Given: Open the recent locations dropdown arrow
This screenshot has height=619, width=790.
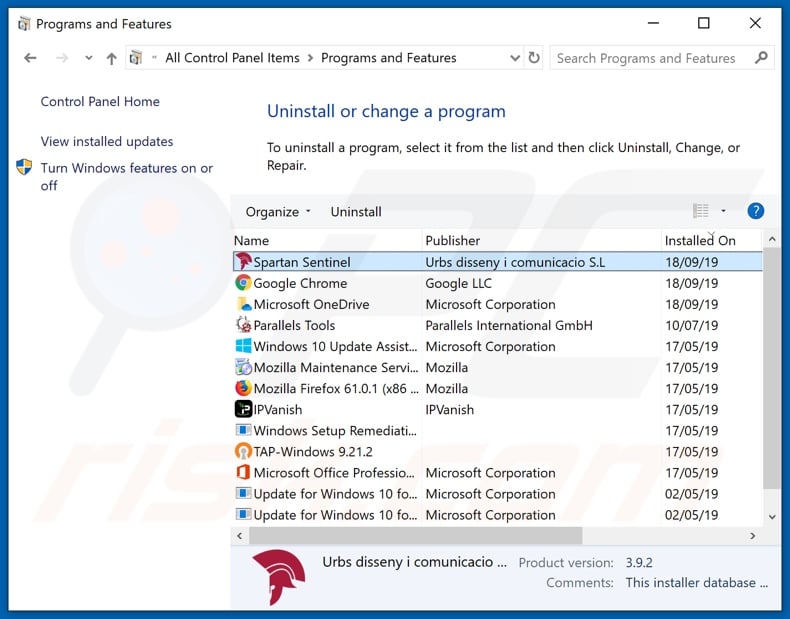Looking at the screenshot, I should point(89,58).
